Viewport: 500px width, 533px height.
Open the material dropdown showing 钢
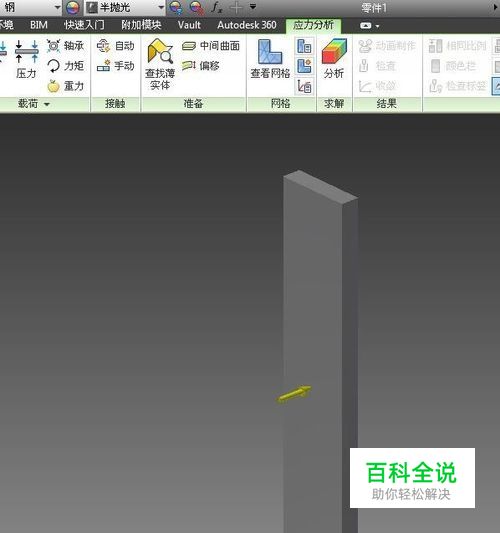point(31,7)
